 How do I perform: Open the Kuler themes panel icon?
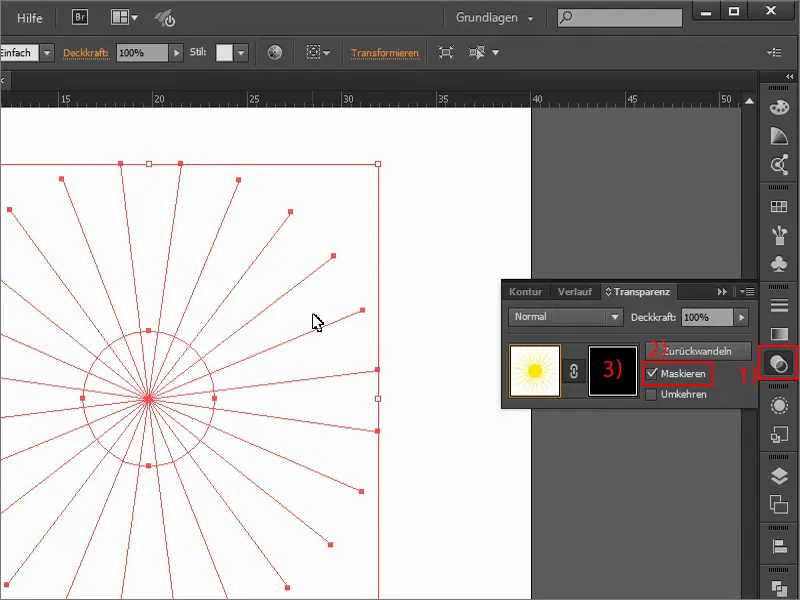click(779, 165)
